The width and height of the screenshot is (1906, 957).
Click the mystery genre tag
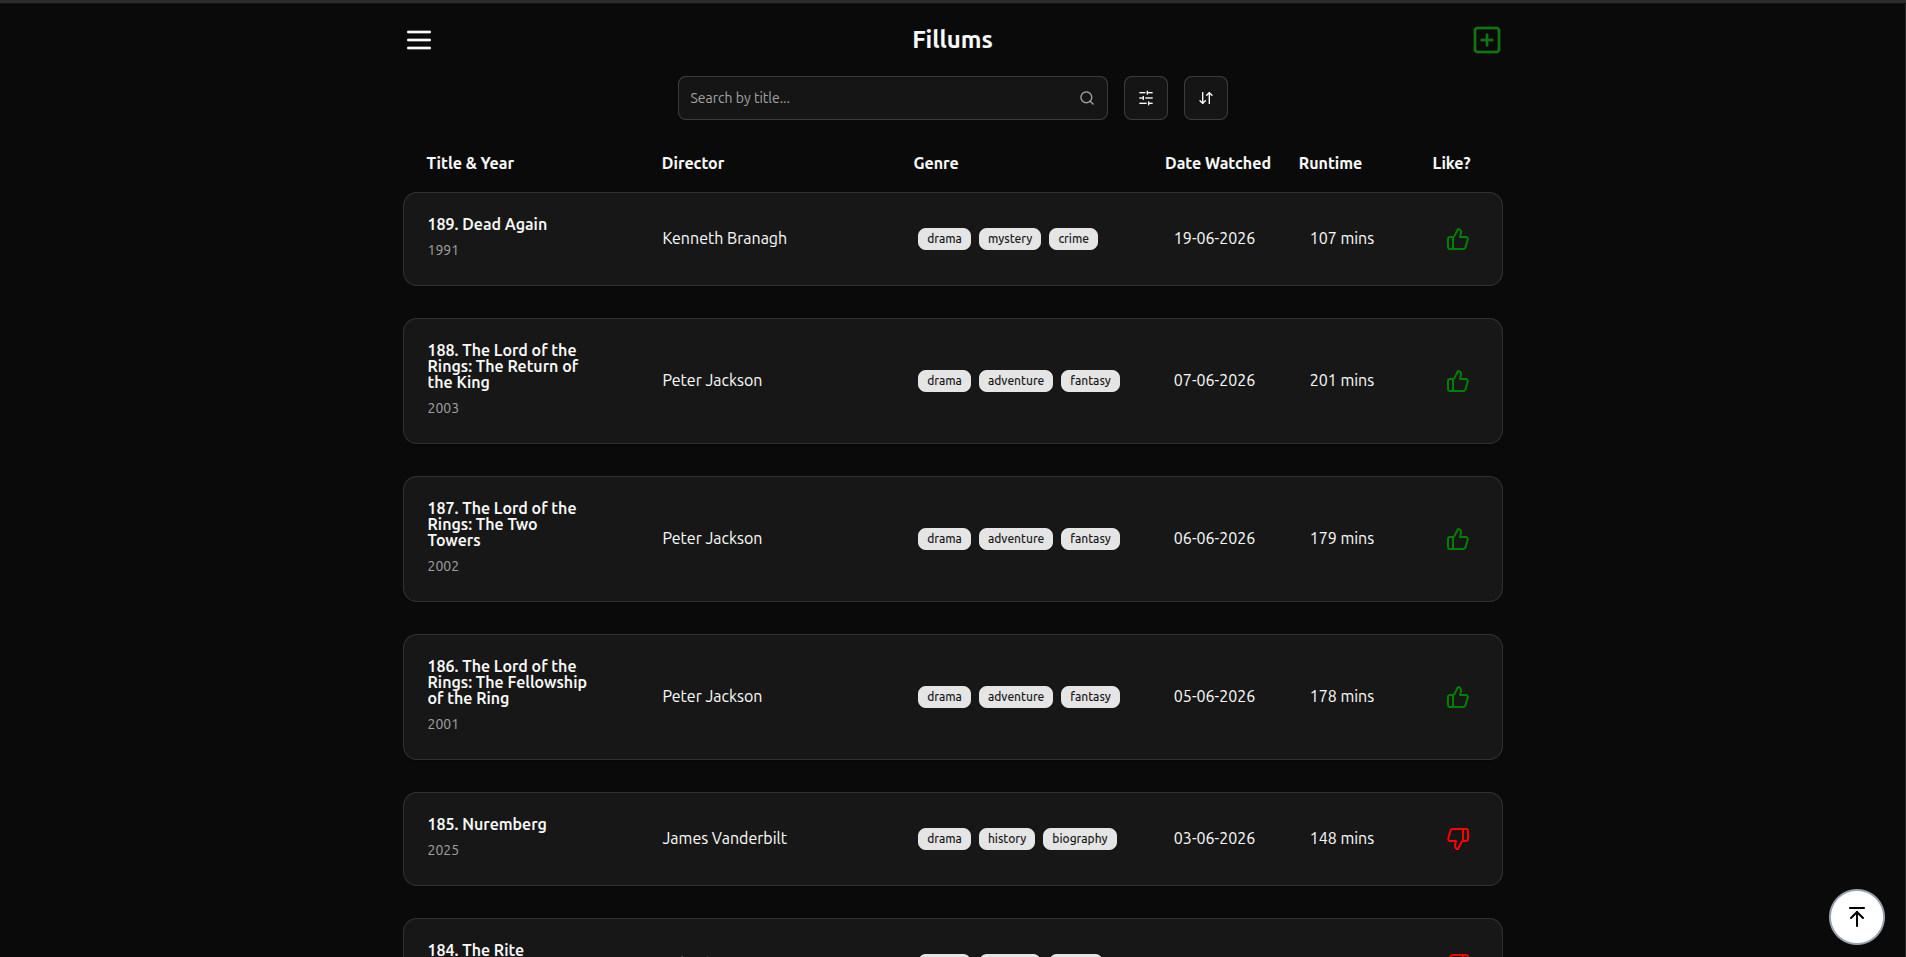pyautogui.click(x=1010, y=239)
